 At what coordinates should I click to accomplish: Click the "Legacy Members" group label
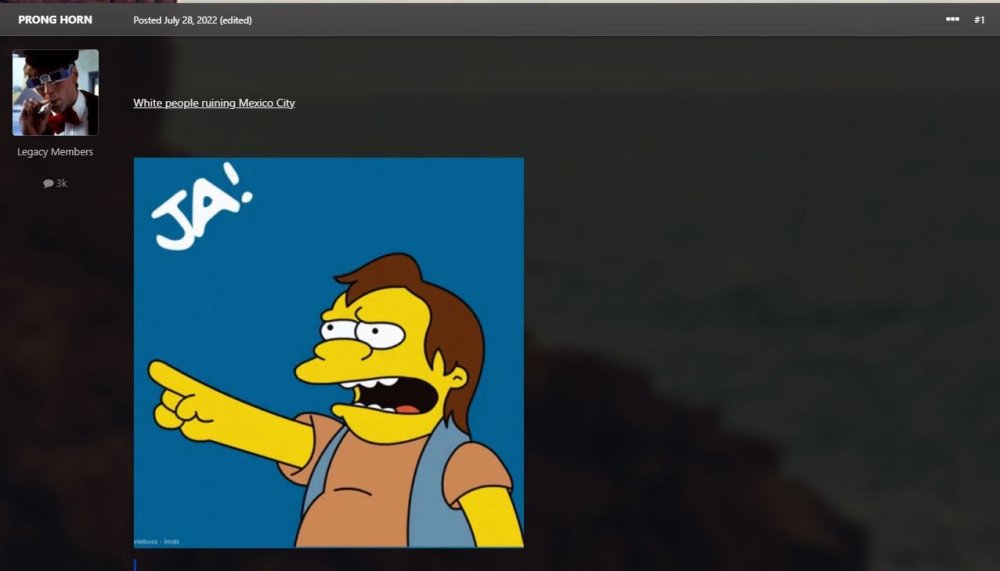pyautogui.click(x=55, y=152)
